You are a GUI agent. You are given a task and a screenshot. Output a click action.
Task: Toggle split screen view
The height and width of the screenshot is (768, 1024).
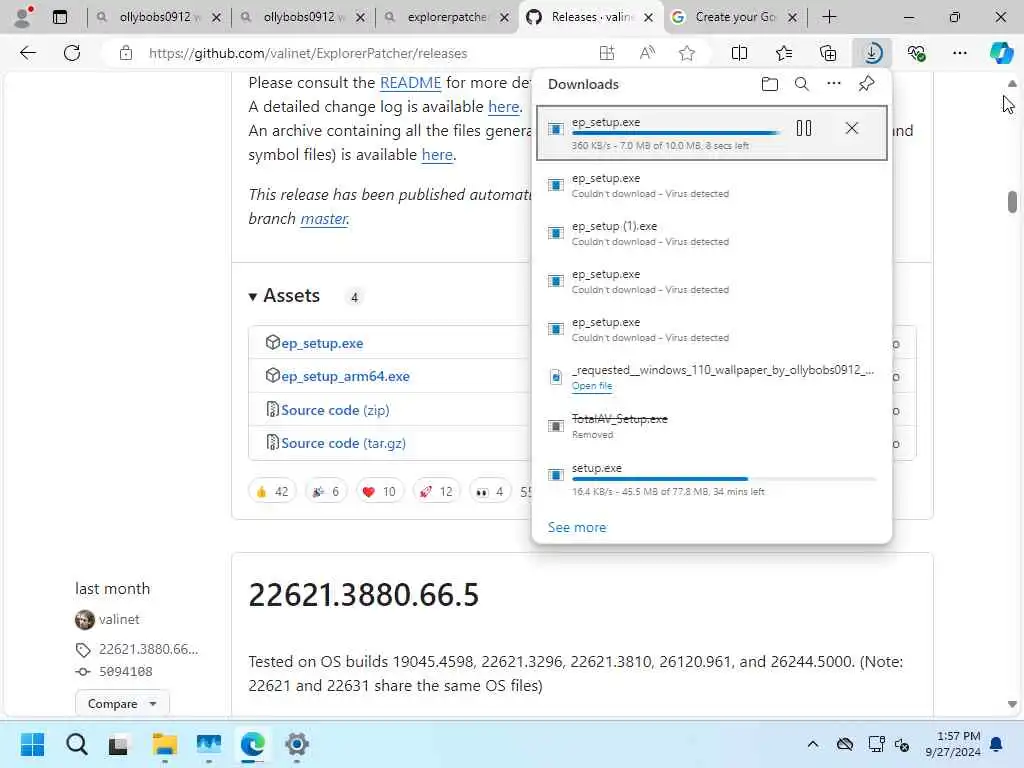click(739, 53)
